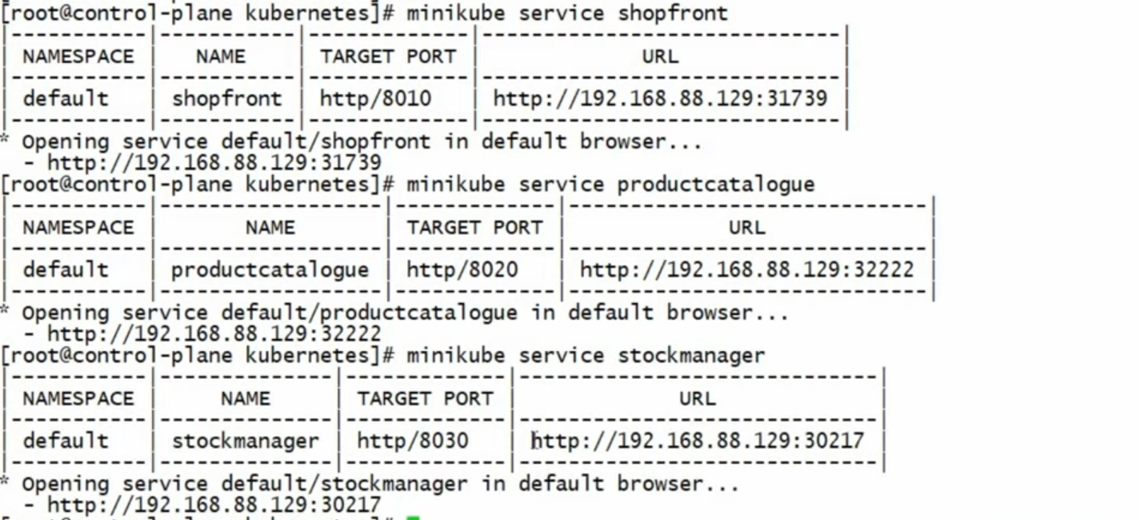The height and width of the screenshot is (520, 1139).
Task: Click the productcatalogue name cell
Action: pyautogui.click(x=270, y=270)
